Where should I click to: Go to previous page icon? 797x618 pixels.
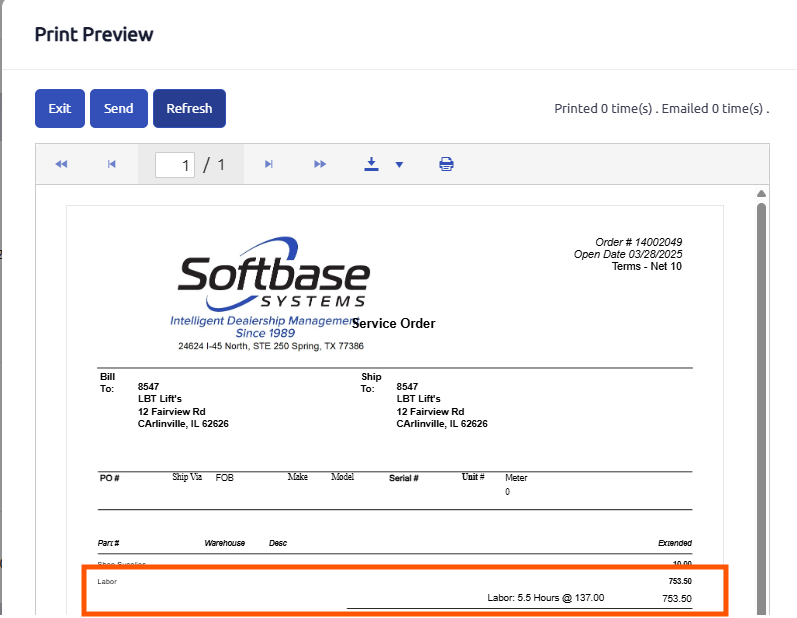click(112, 164)
